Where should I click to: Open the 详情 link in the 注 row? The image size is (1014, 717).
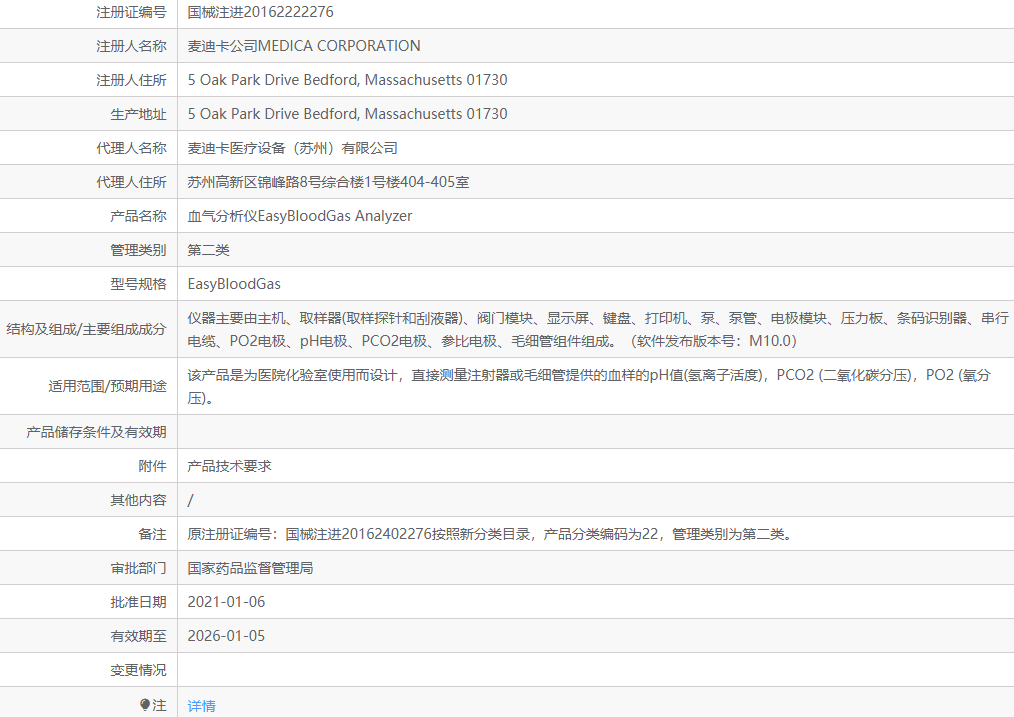(x=201, y=705)
